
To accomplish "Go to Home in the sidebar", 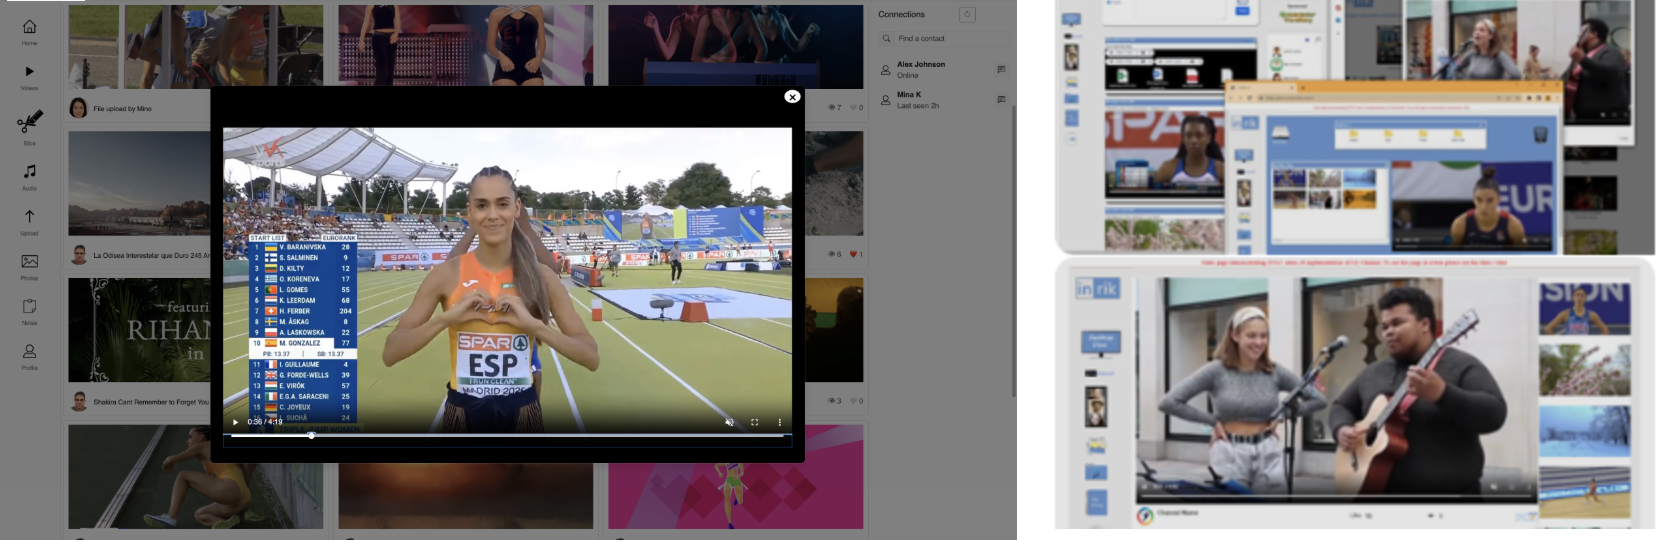I will [x=29, y=28].
